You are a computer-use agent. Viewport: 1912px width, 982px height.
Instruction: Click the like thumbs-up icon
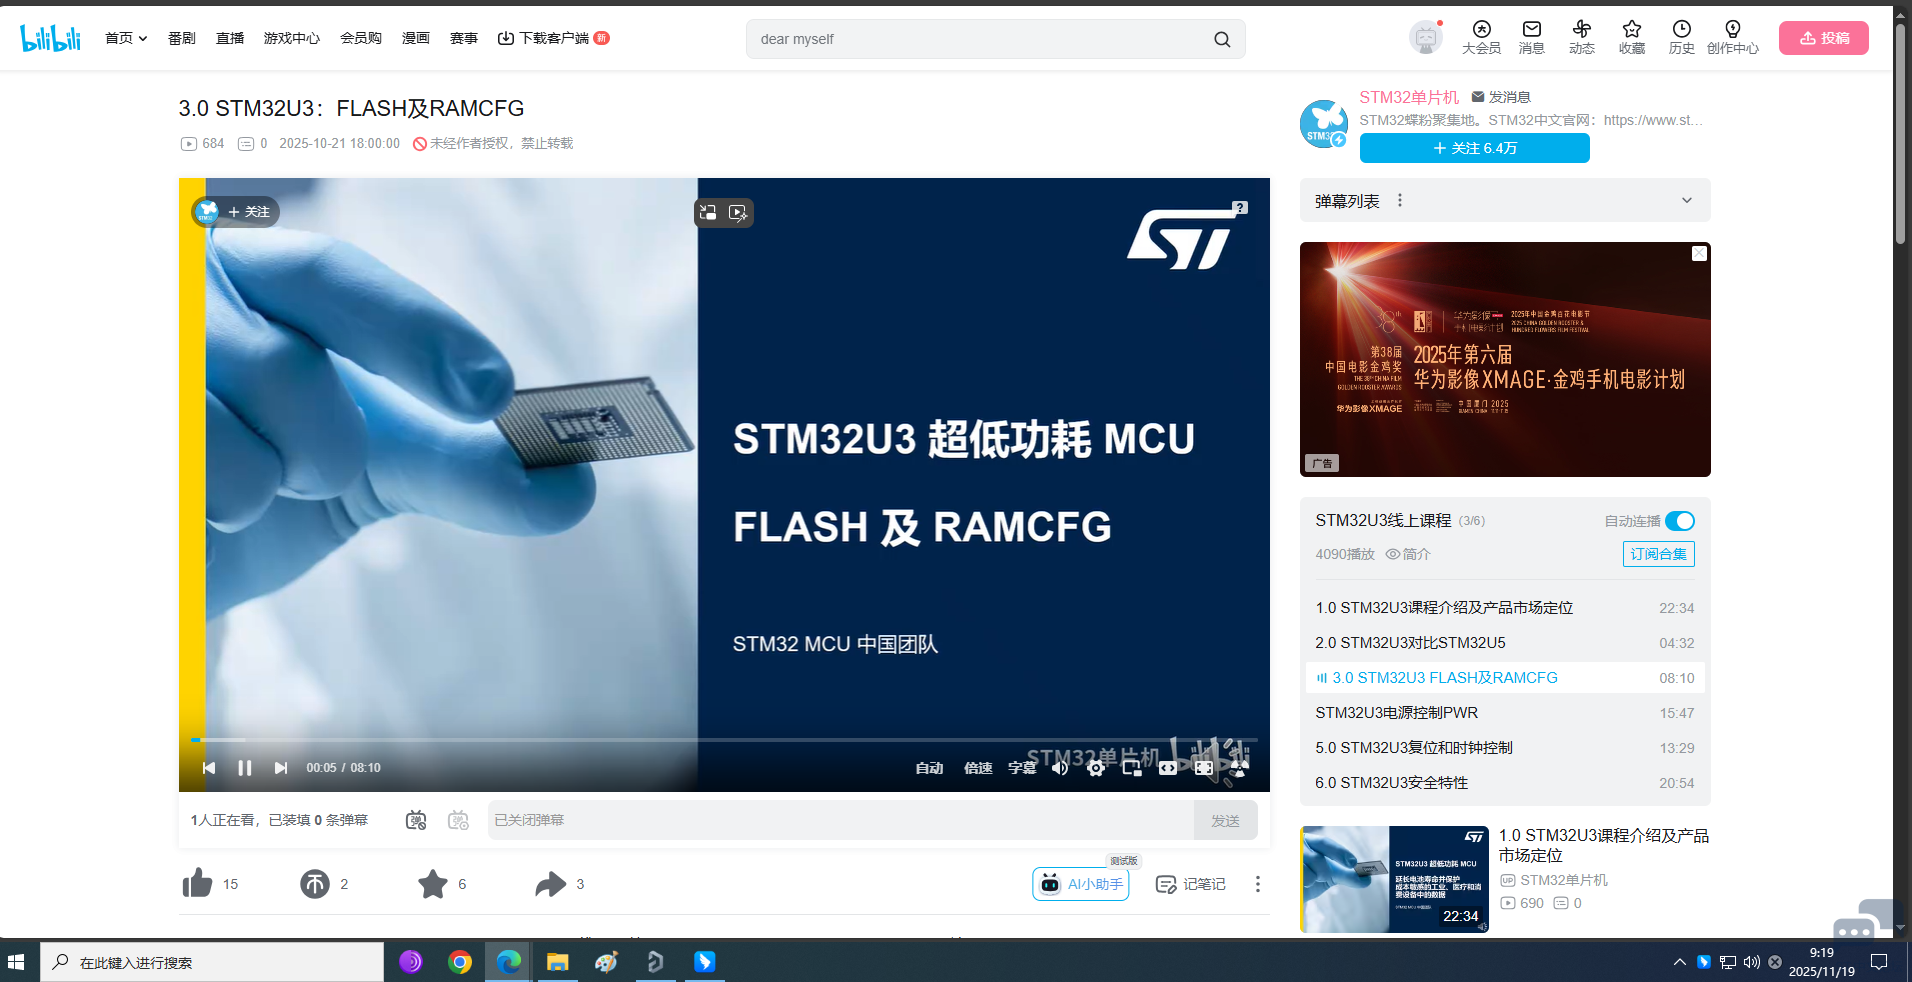tap(198, 884)
